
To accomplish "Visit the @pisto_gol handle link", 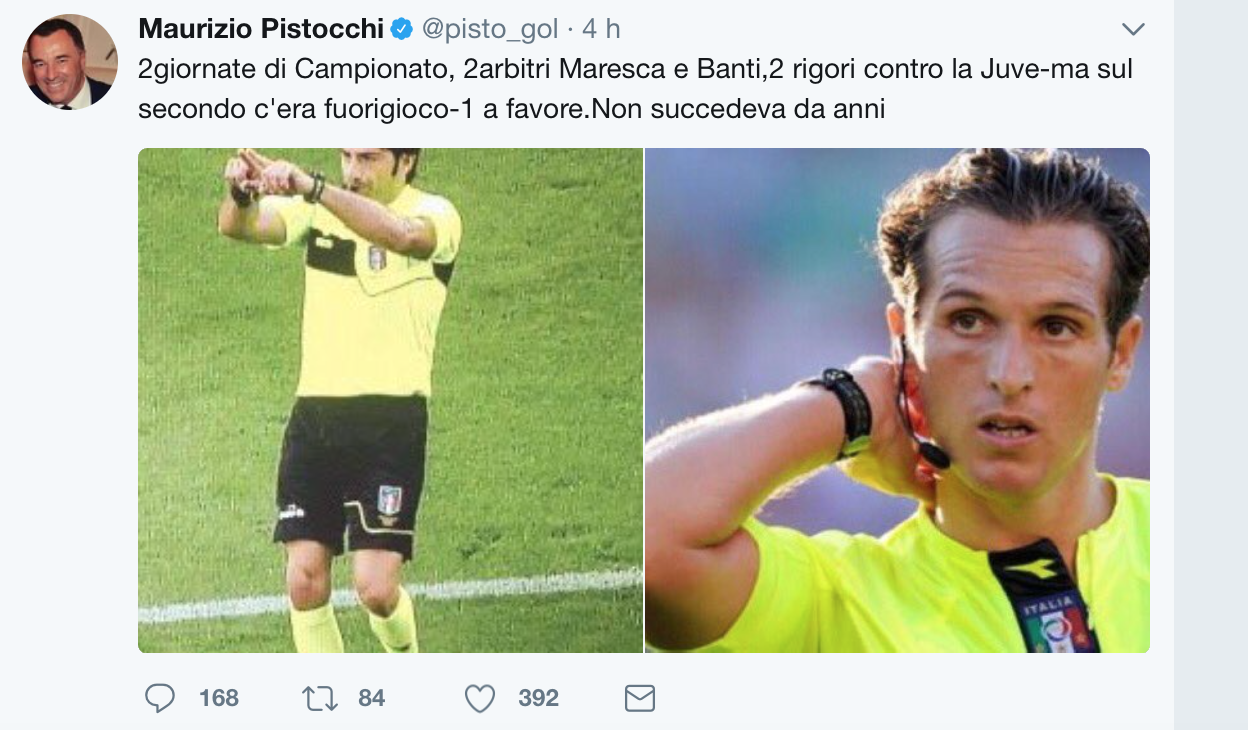I will pos(490,30).
